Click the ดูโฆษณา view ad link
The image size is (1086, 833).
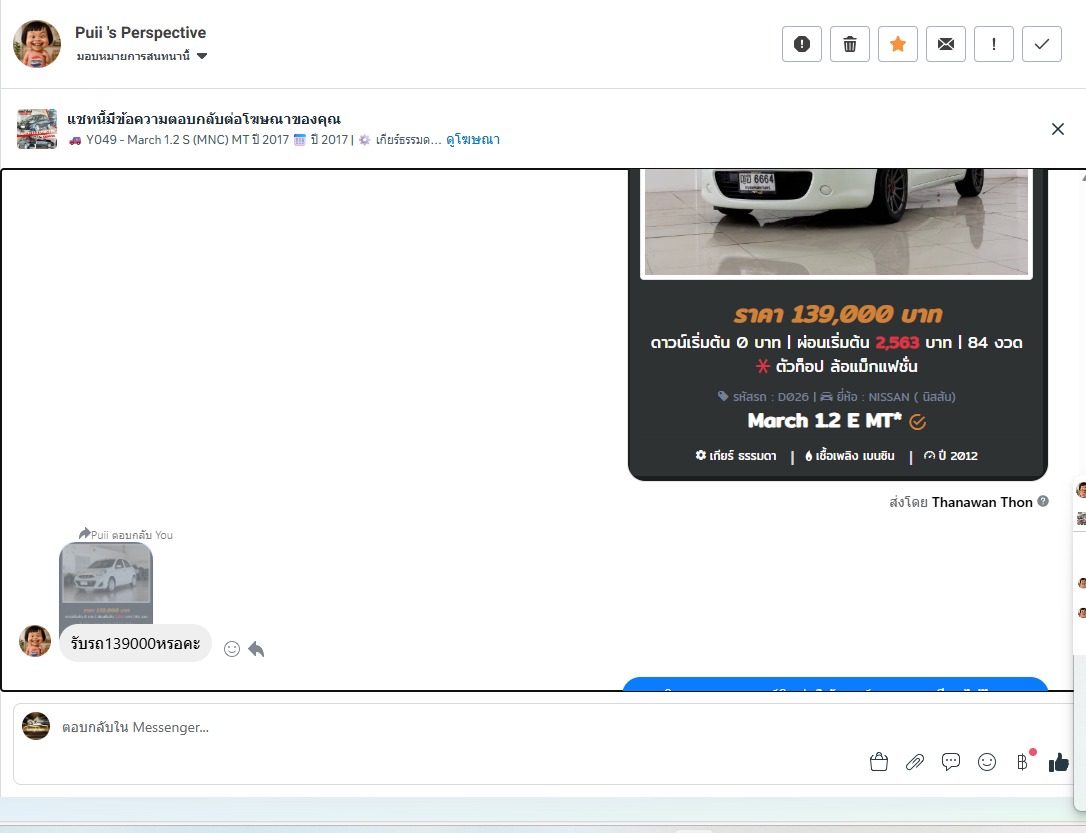pyautogui.click(x=472, y=140)
